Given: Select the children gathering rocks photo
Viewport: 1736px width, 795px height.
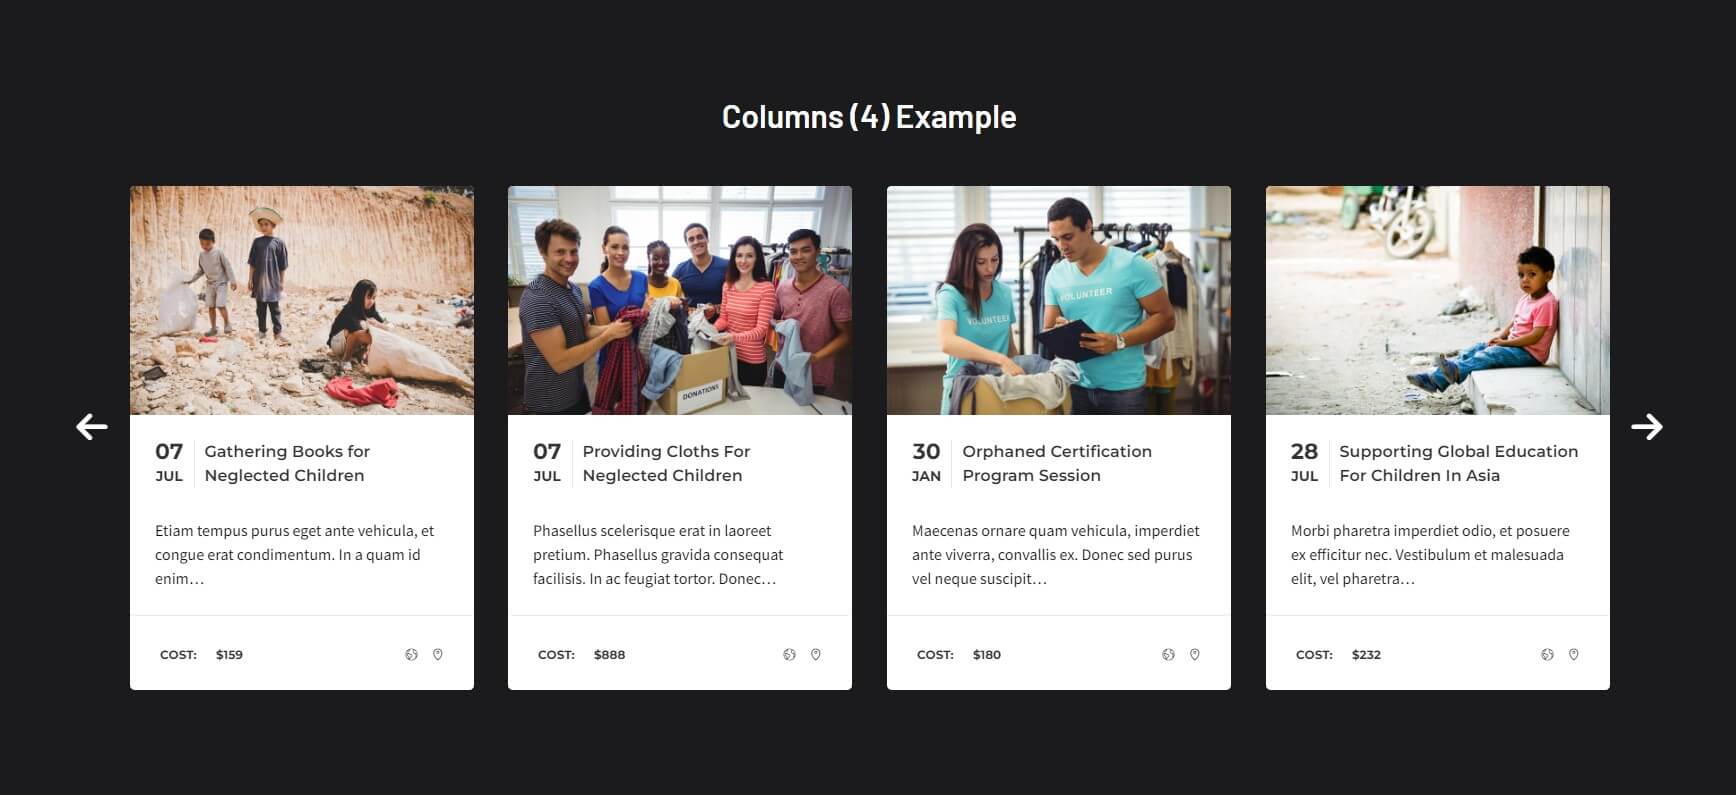Looking at the screenshot, I should (302, 300).
